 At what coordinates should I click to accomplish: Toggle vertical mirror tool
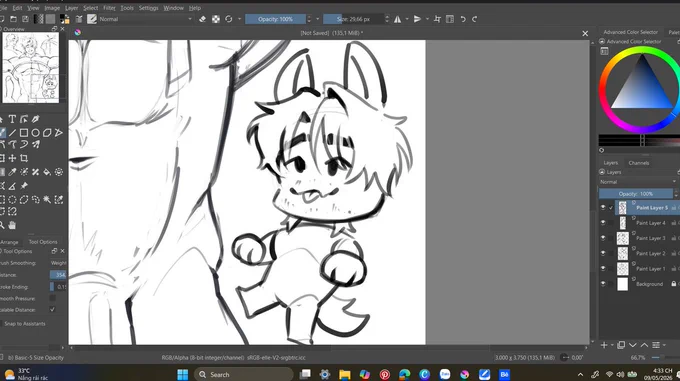pyautogui.click(x=417, y=19)
